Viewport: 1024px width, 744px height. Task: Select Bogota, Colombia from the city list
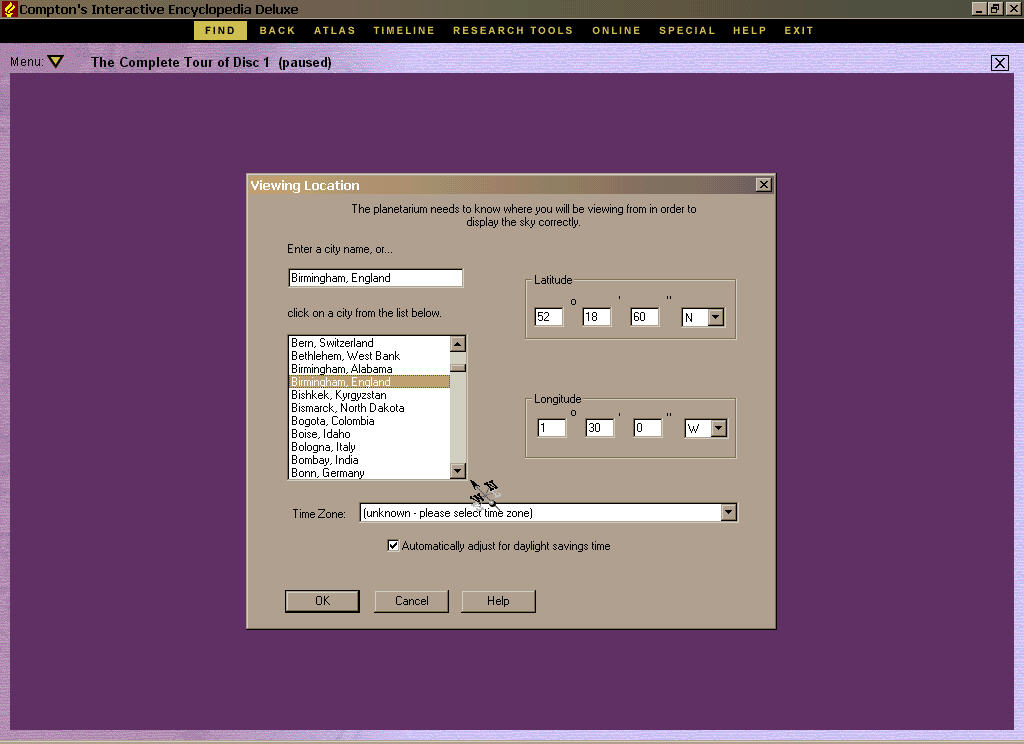[333, 421]
